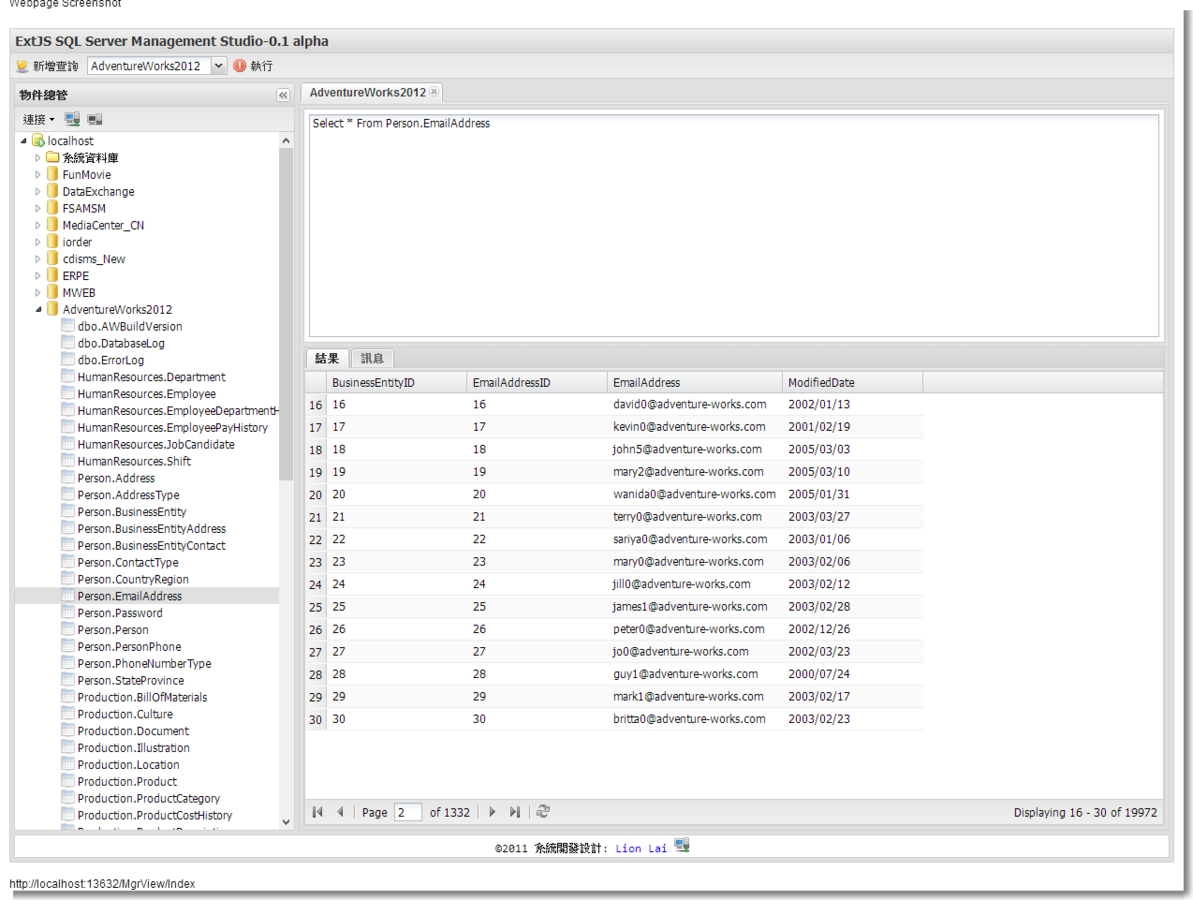Click the connect server computers icon
Screen dimensions: 1193x900
click(x=72, y=119)
